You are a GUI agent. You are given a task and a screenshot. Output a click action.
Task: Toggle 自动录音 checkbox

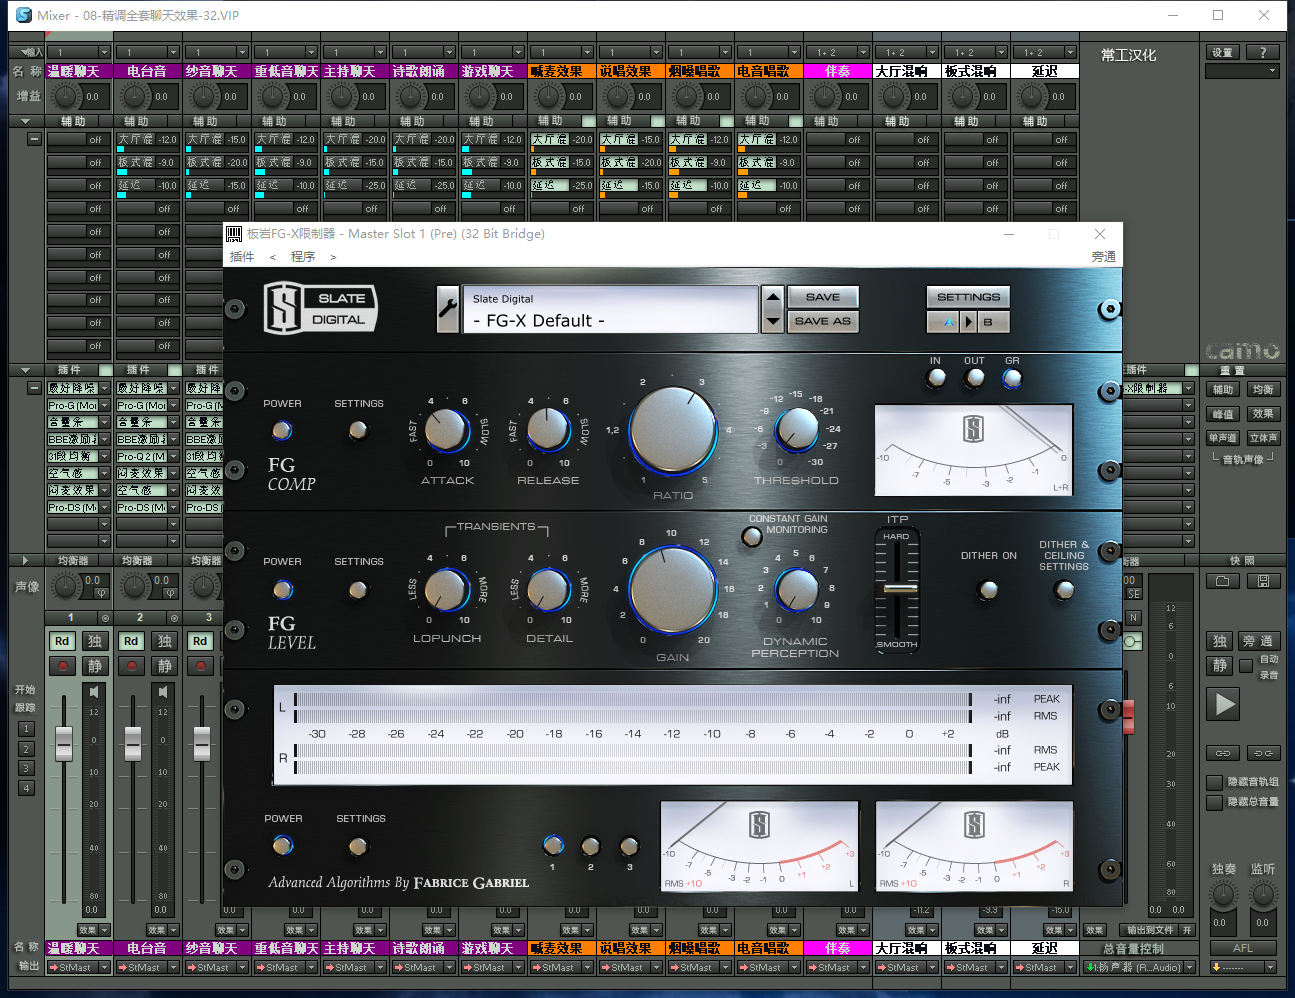point(1246,665)
